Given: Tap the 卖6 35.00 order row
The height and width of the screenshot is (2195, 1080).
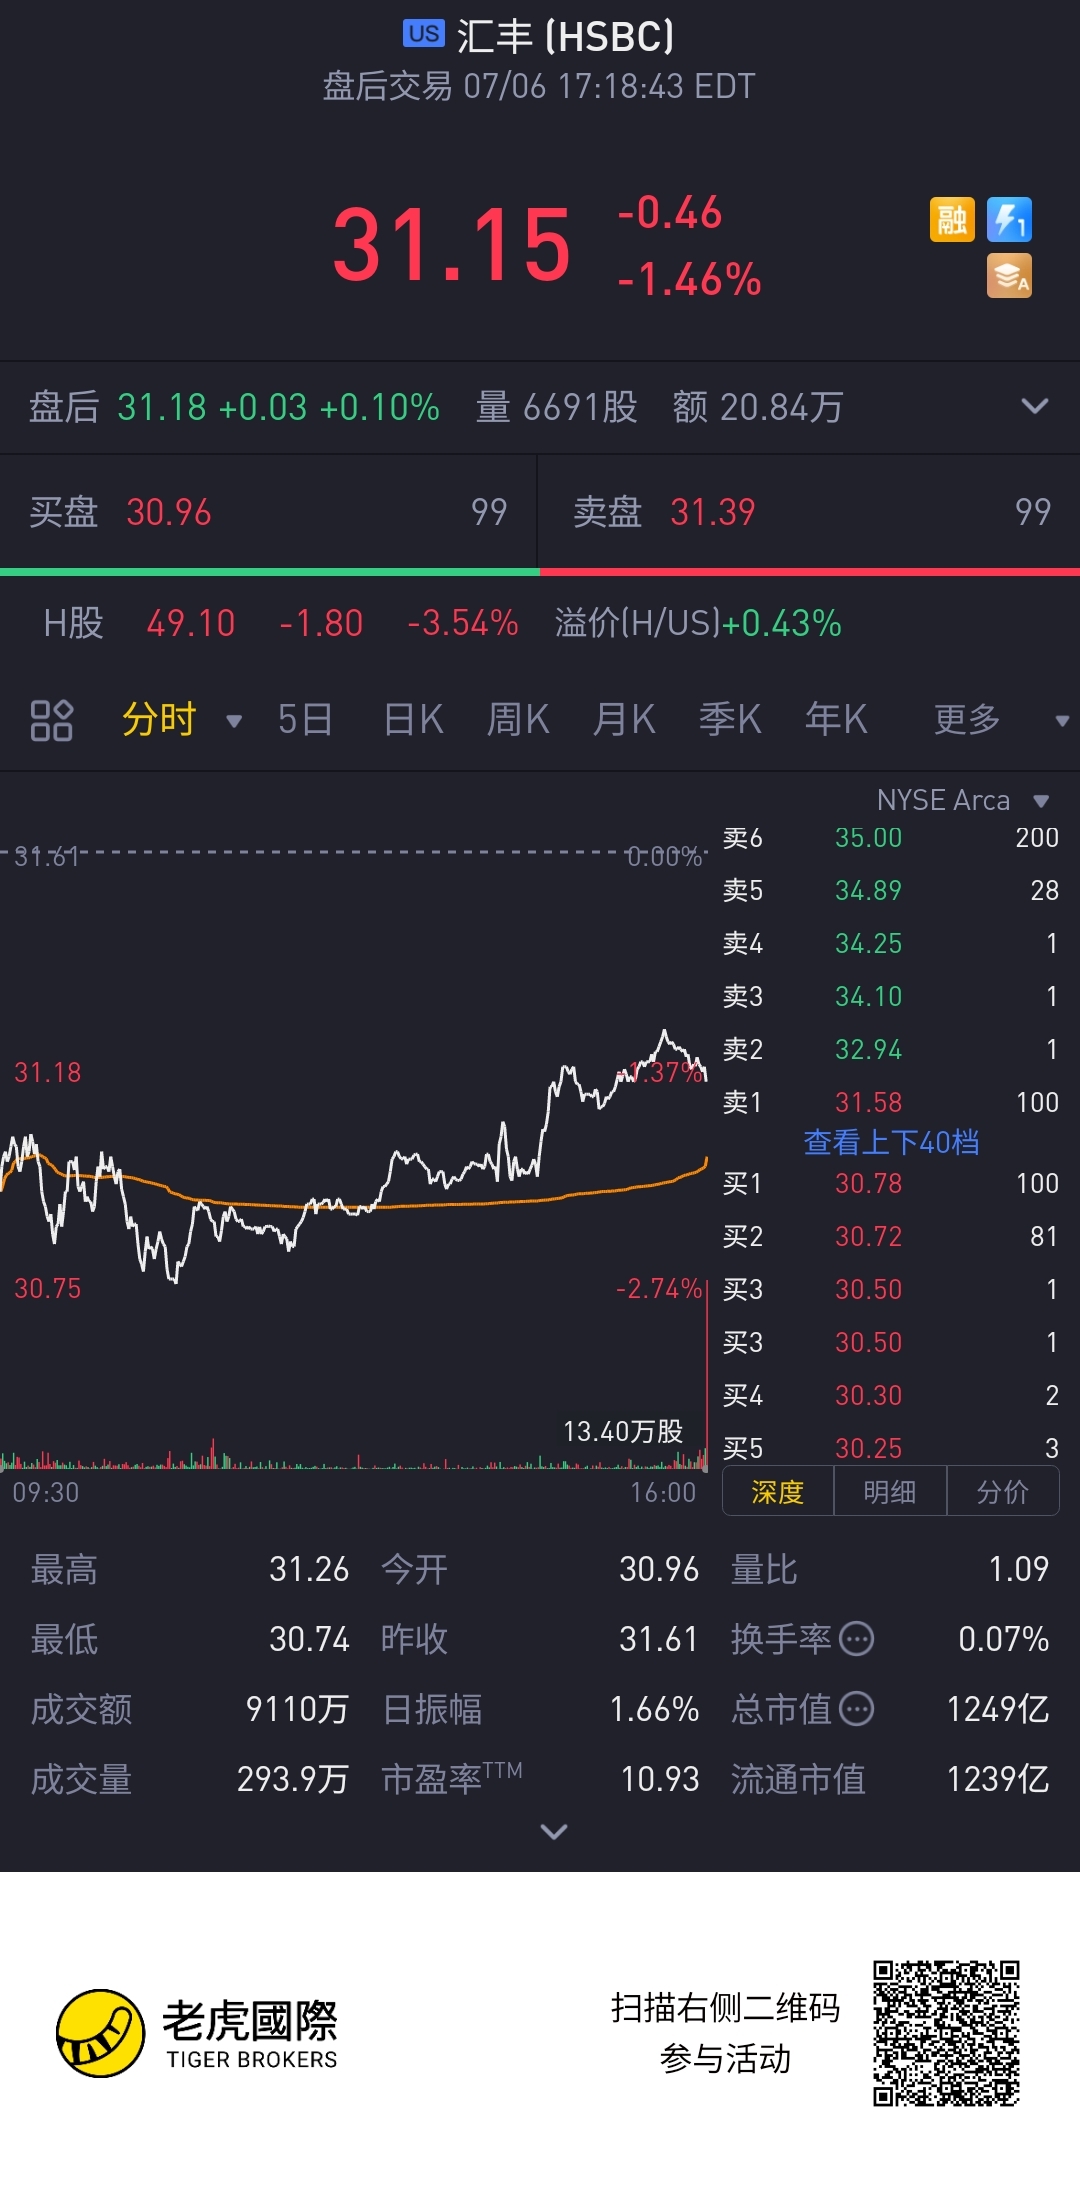Looking at the screenshot, I should [890, 838].
